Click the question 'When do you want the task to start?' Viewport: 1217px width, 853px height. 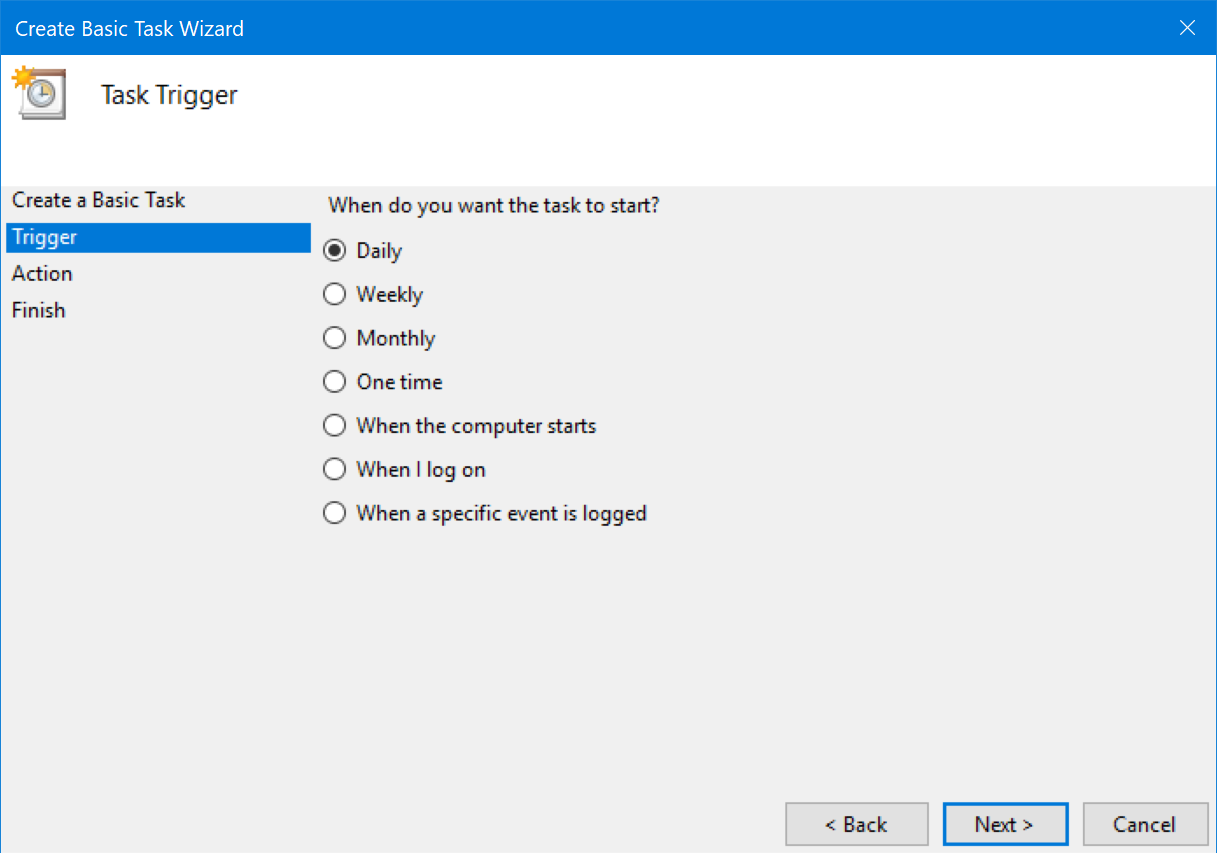pyautogui.click(x=494, y=206)
